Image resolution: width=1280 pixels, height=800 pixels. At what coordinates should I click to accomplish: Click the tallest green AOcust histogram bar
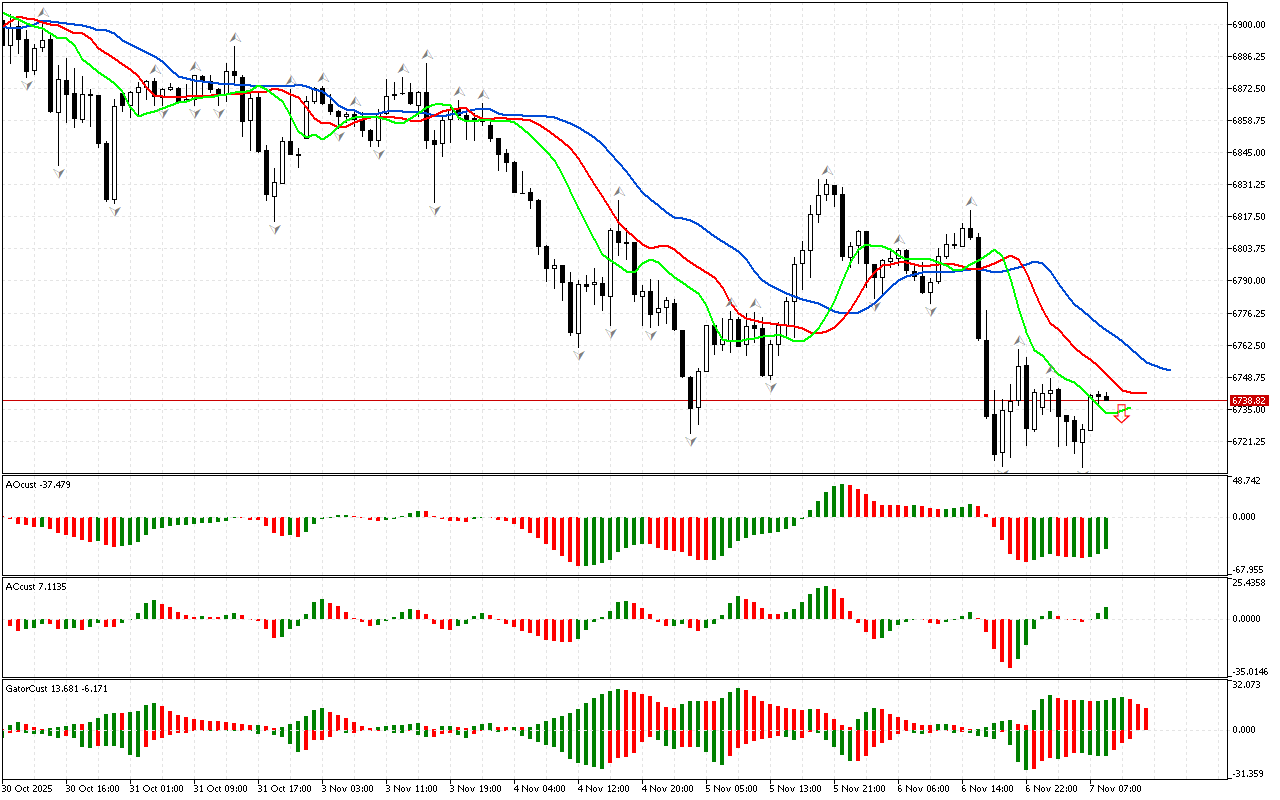pyautogui.click(x=842, y=500)
